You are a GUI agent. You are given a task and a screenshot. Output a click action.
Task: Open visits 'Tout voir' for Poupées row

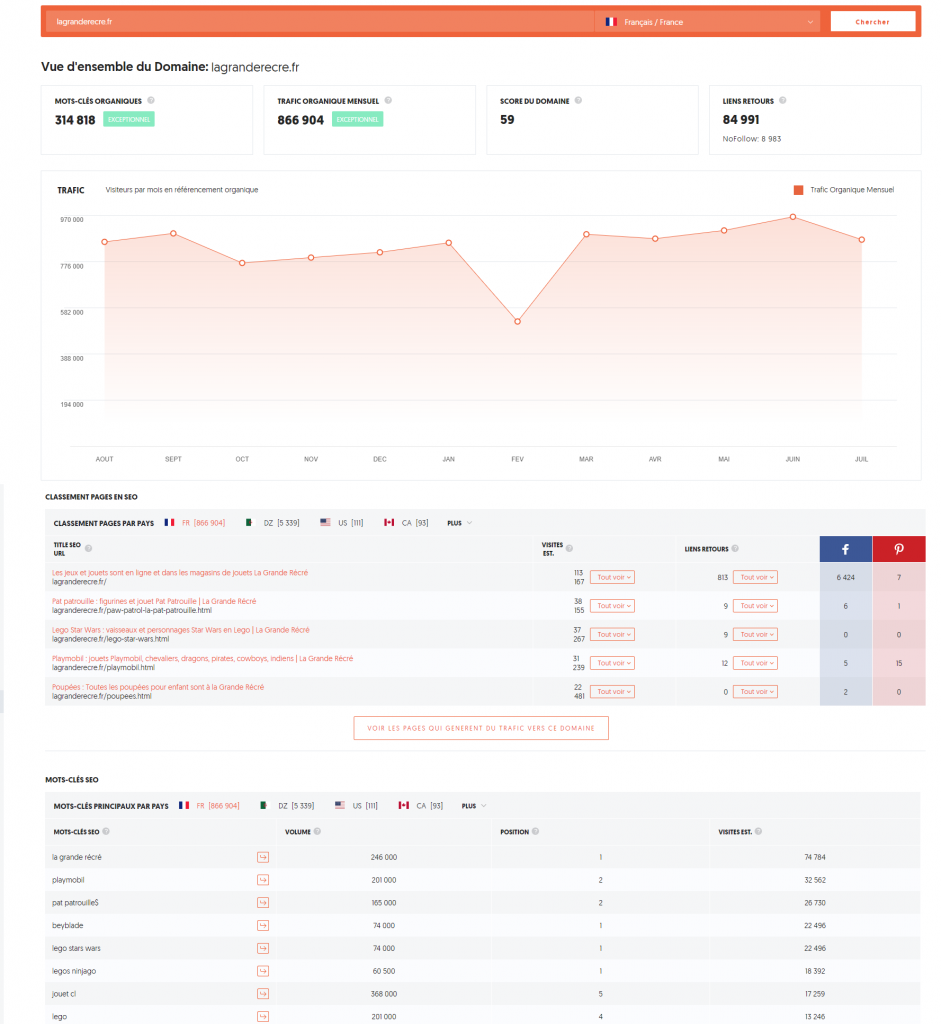[x=612, y=692]
